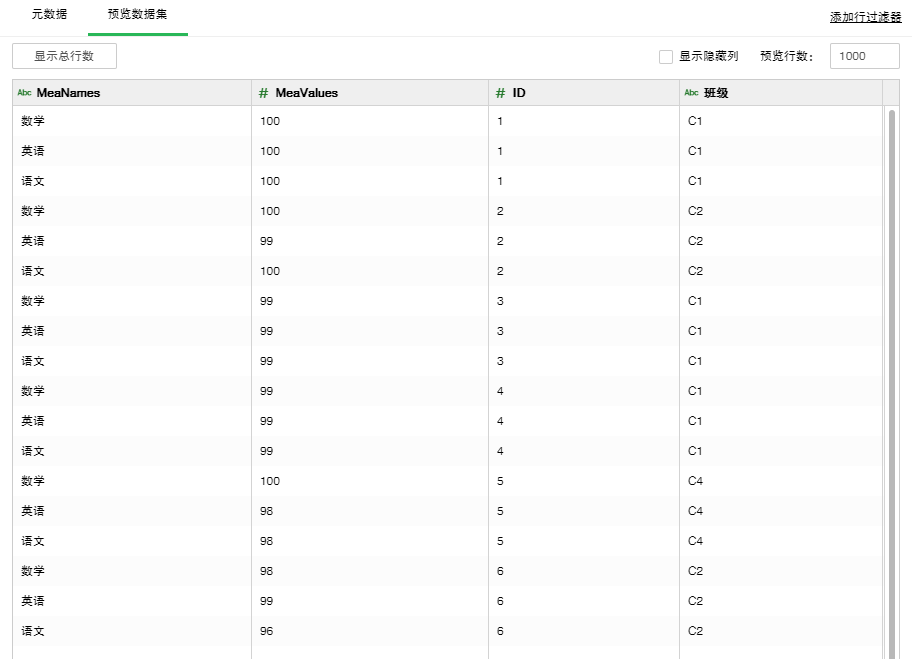
Task: Select the 预览数据集 tab
Action: click(x=138, y=15)
